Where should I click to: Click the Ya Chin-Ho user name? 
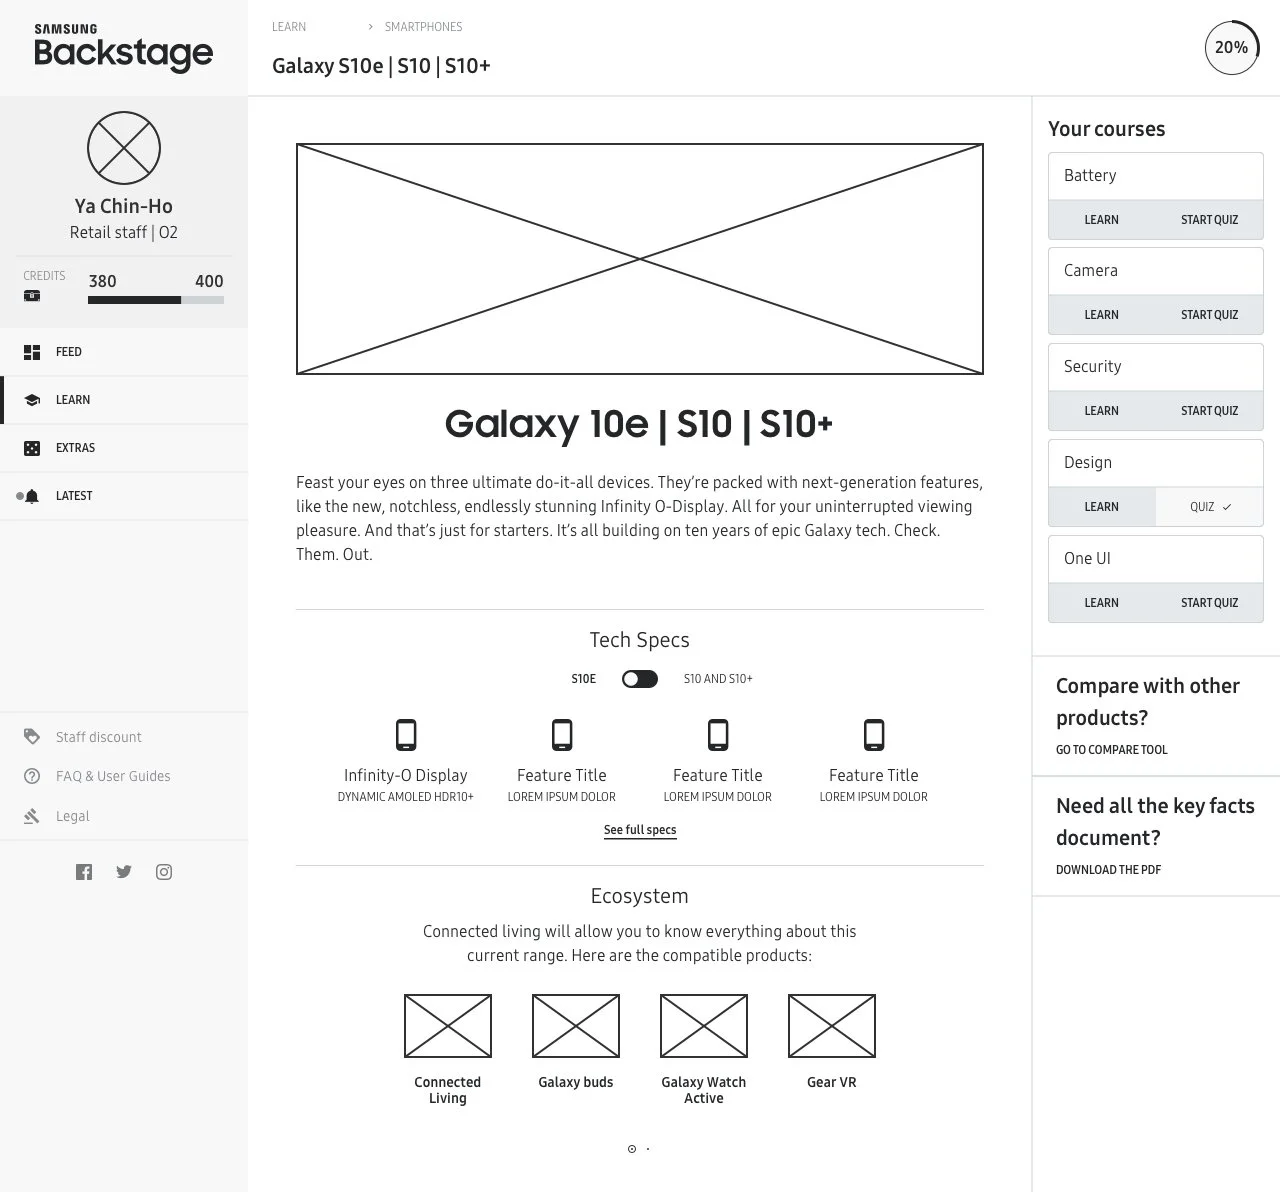pyautogui.click(x=124, y=206)
